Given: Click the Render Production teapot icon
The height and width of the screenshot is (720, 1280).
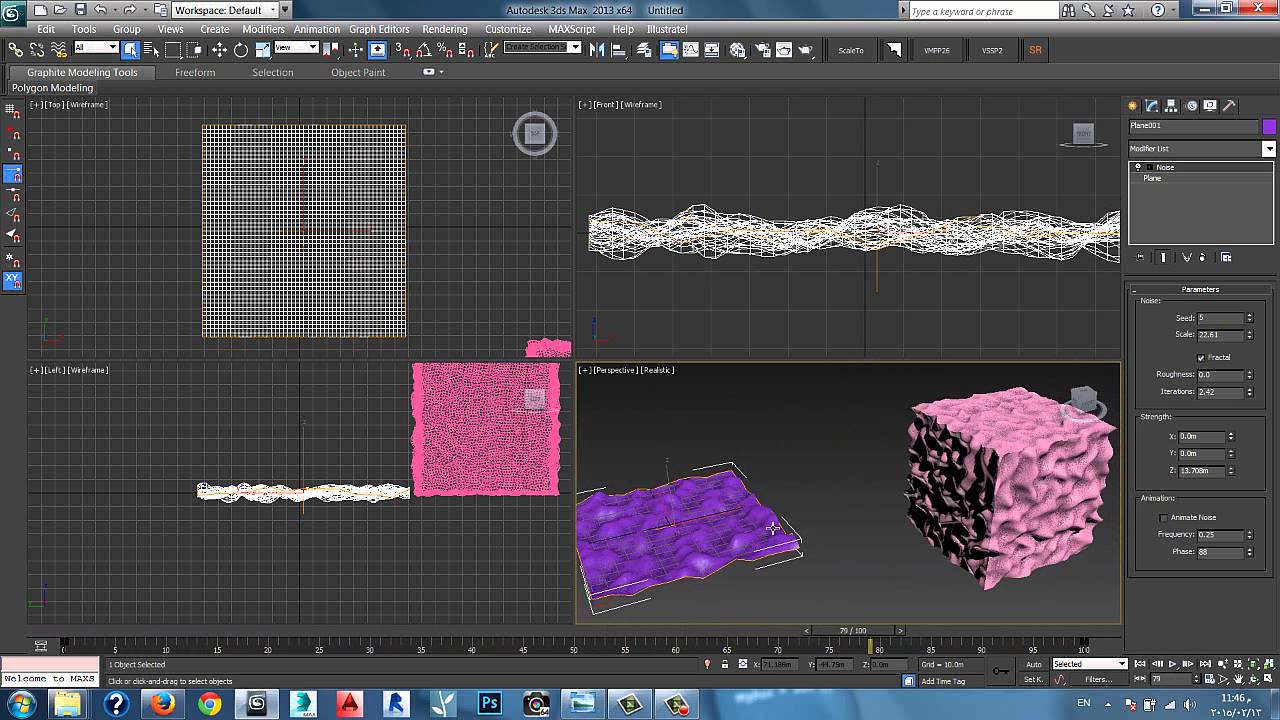Looking at the screenshot, I should click(806, 49).
